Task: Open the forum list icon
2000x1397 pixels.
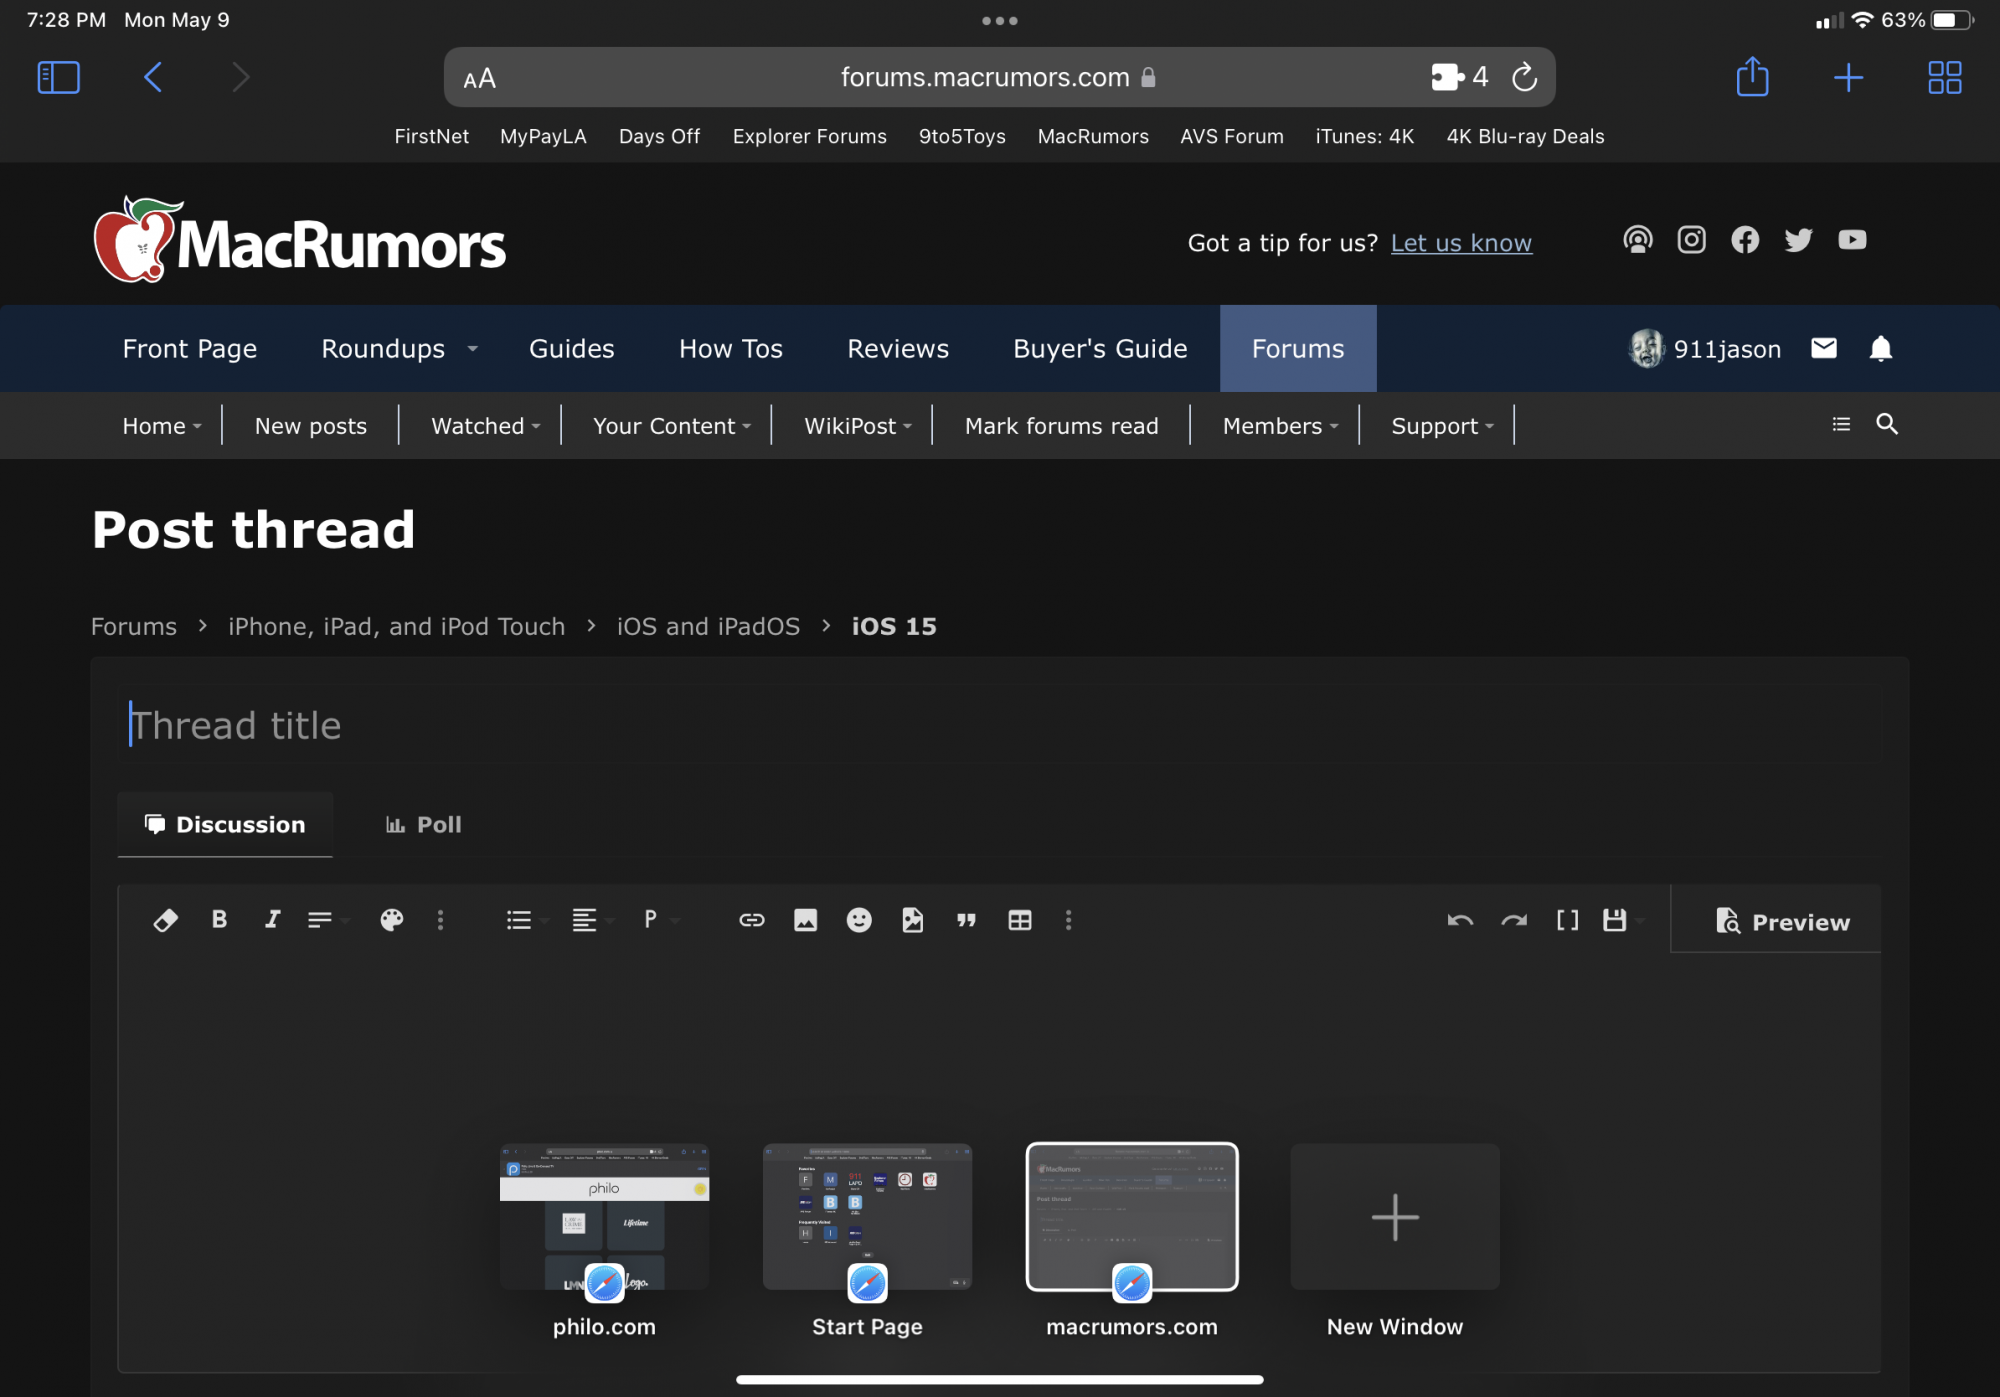Action: coord(1841,425)
